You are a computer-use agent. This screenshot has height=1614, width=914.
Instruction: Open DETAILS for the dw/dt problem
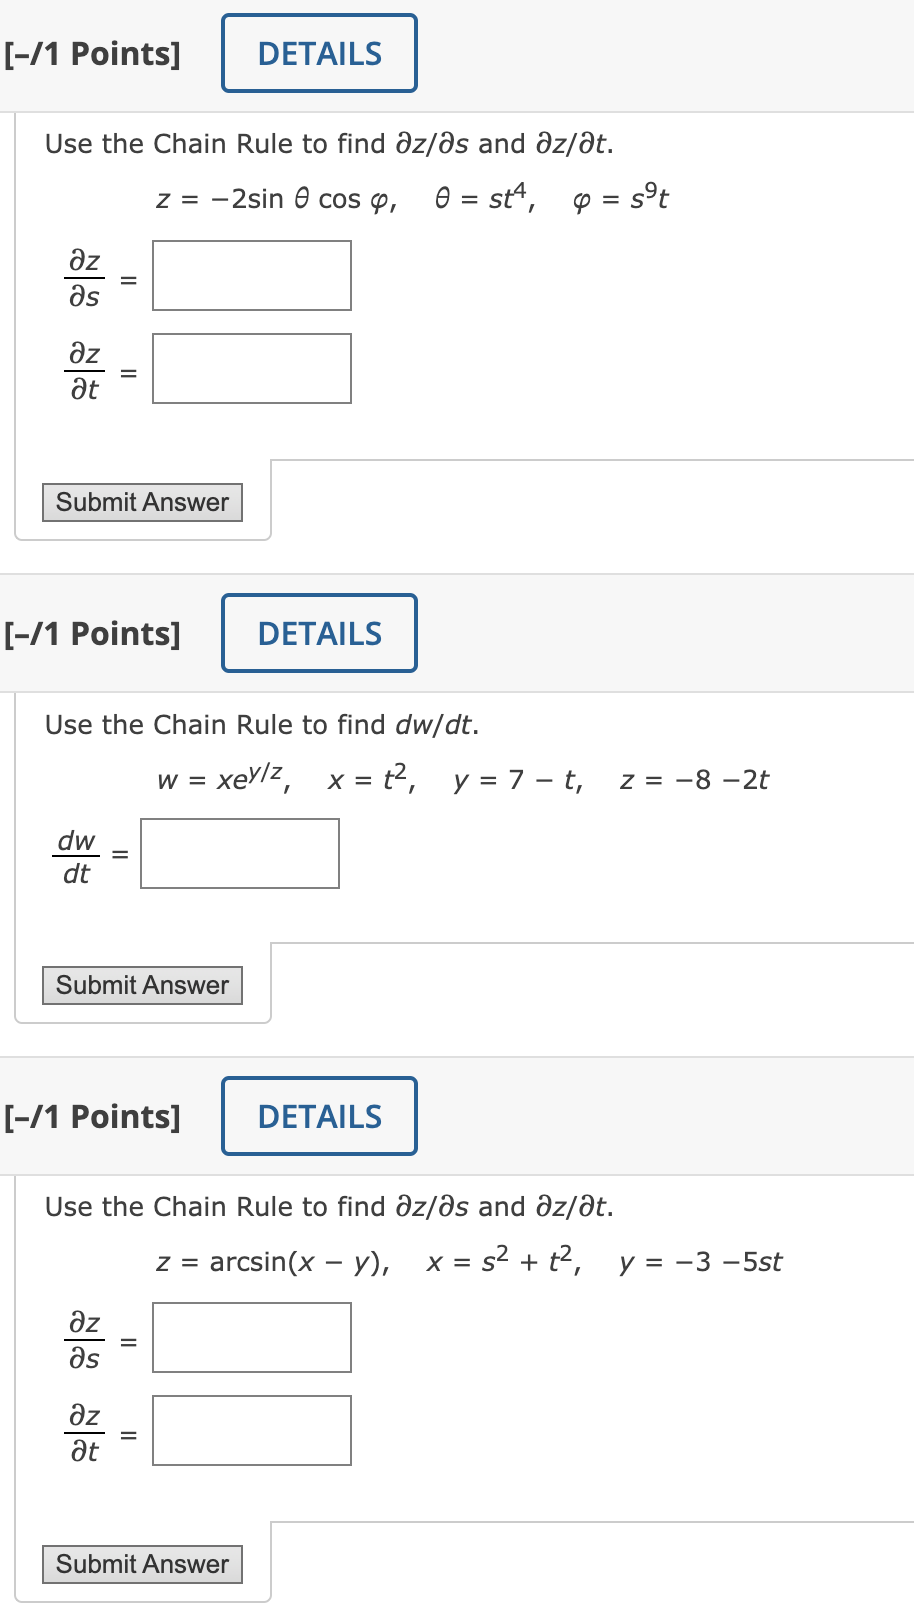coord(319,633)
